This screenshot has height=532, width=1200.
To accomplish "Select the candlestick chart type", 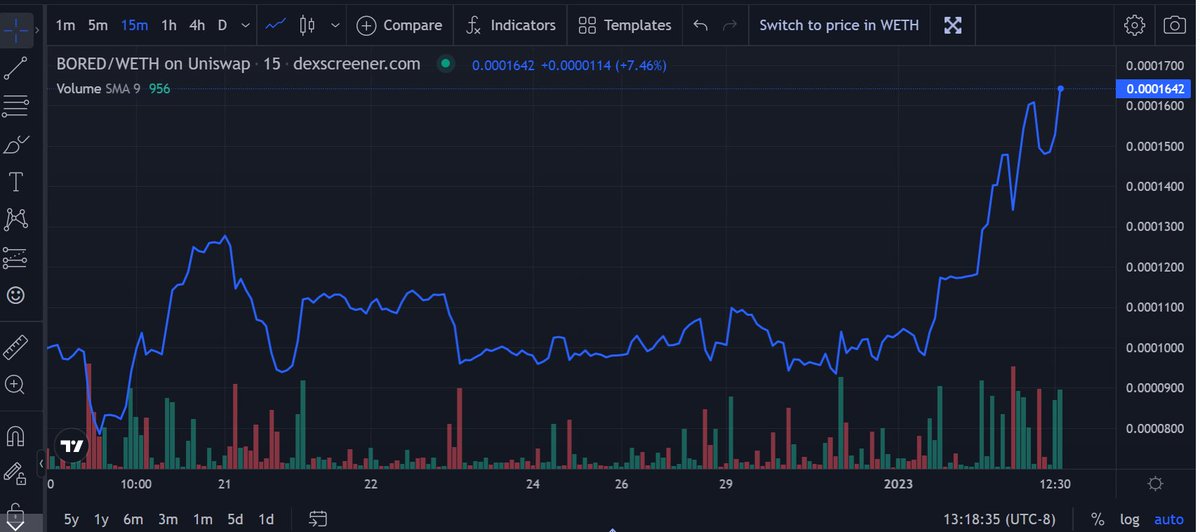I will click(x=307, y=25).
